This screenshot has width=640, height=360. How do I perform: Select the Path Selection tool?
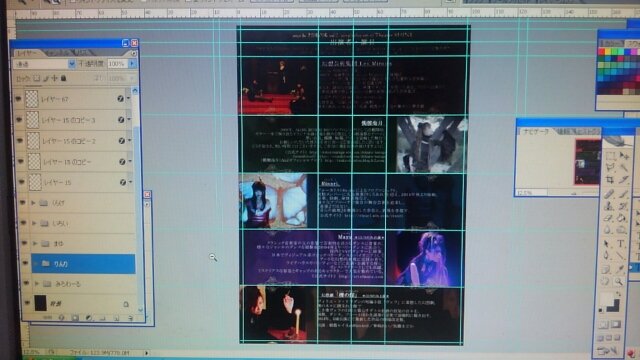click(x=607, y=244)
